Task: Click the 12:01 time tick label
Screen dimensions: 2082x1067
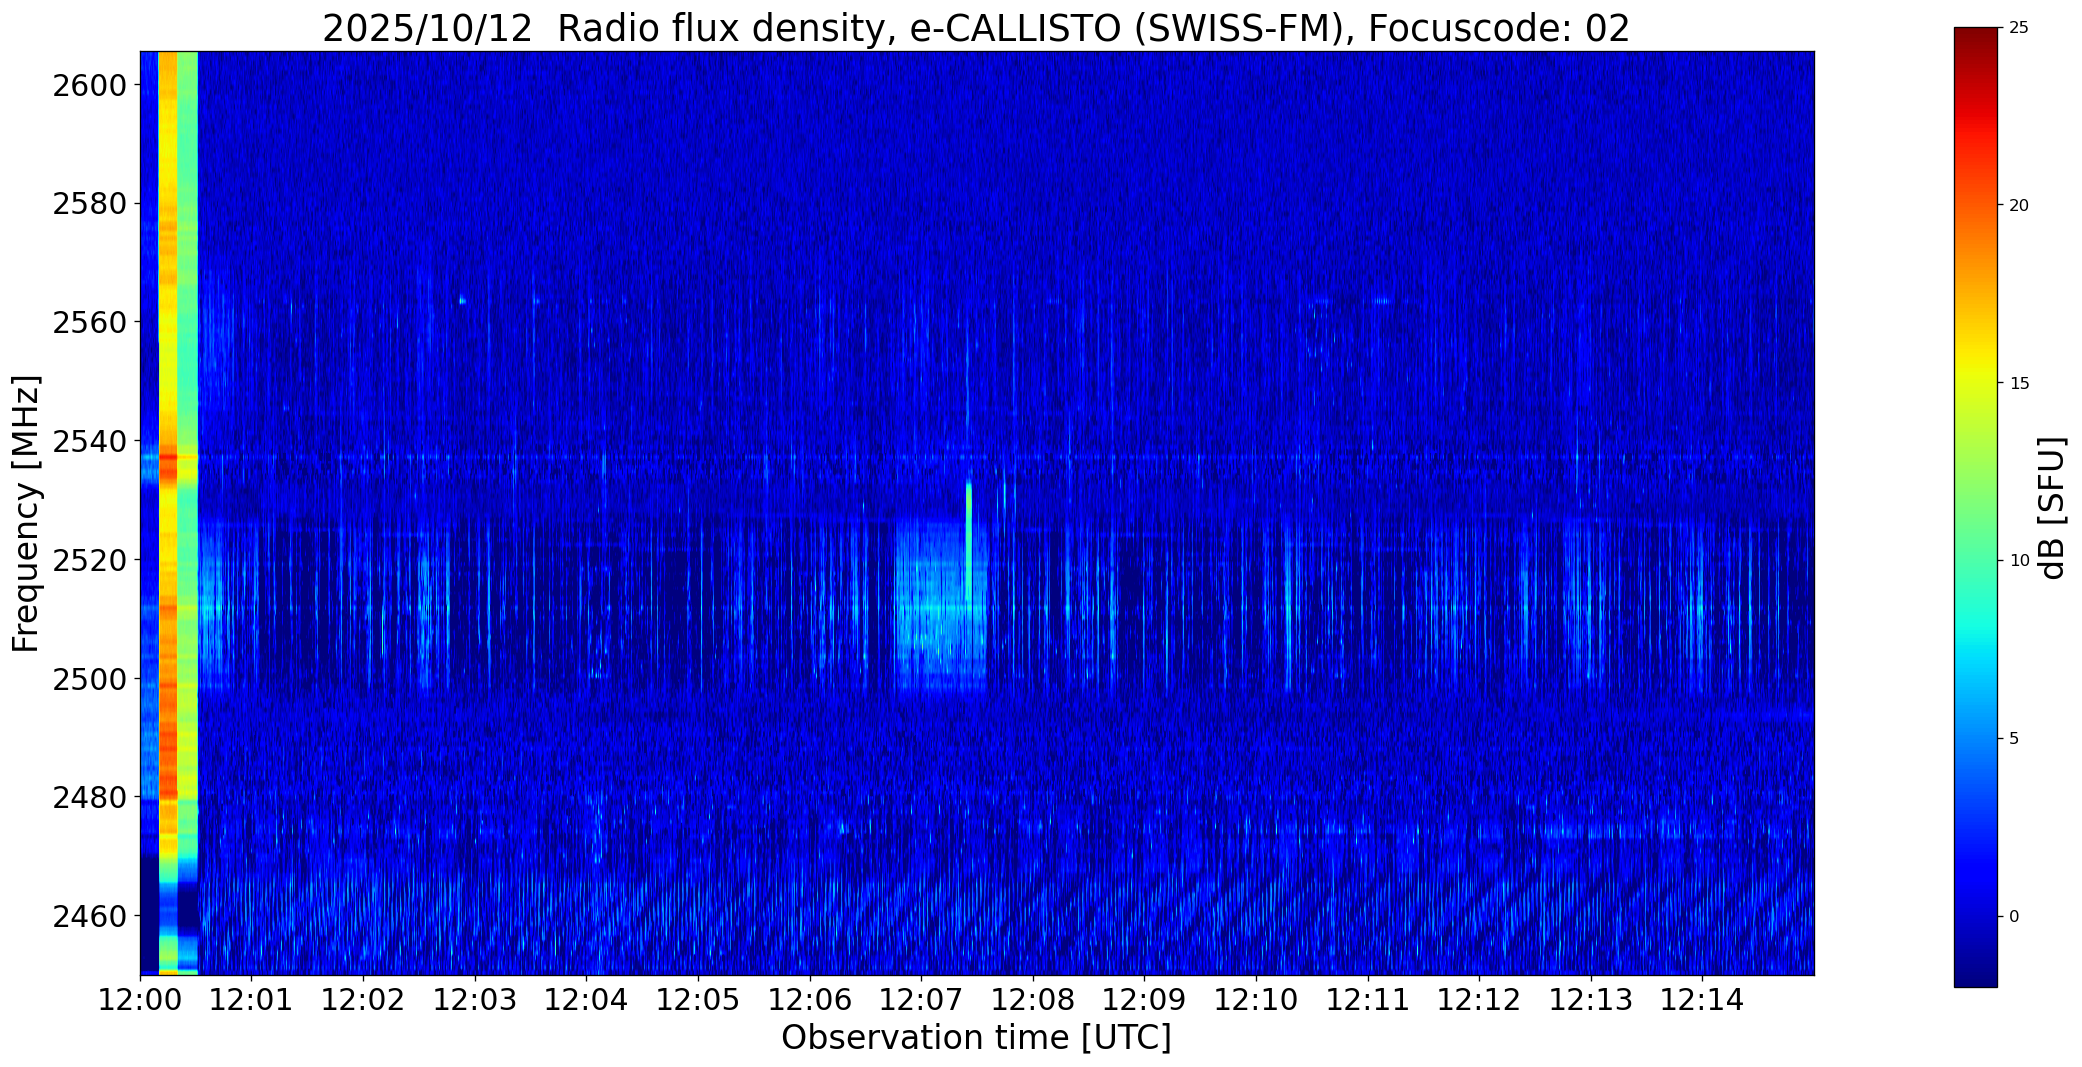Action: 252,999
